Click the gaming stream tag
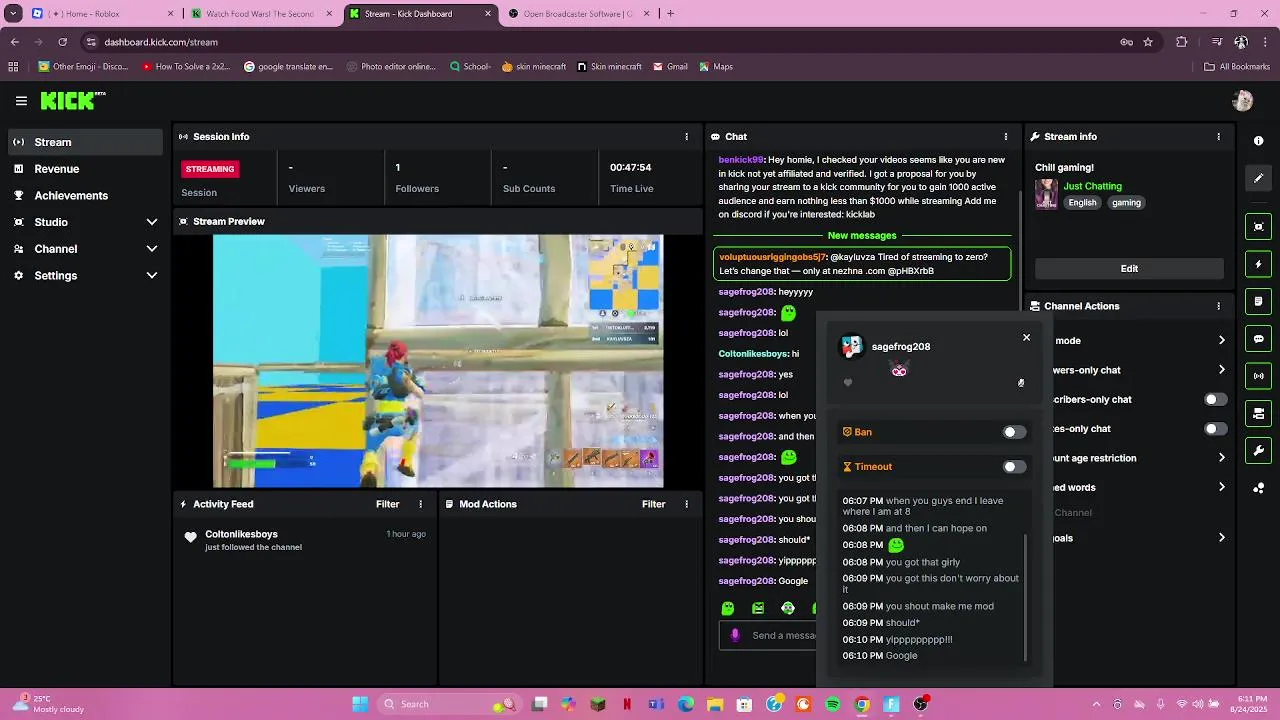 click(1126, 203)
